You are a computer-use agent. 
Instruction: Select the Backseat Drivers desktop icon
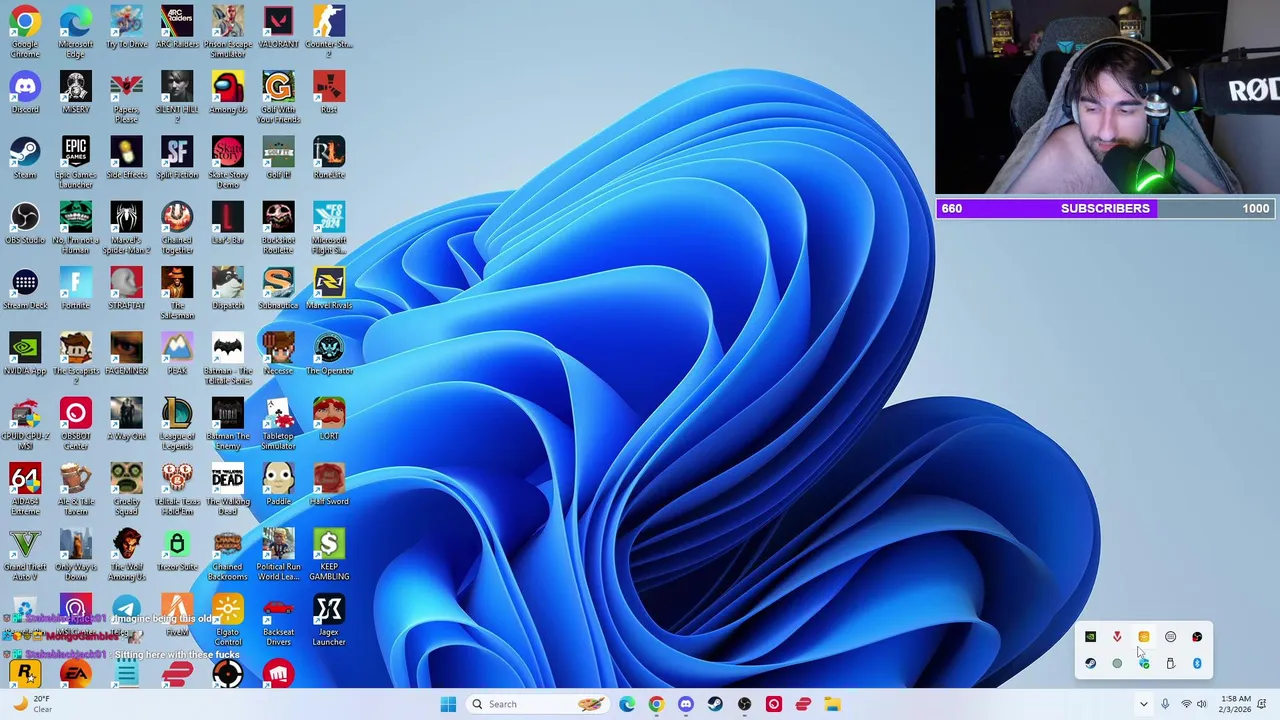click(278, 620)
